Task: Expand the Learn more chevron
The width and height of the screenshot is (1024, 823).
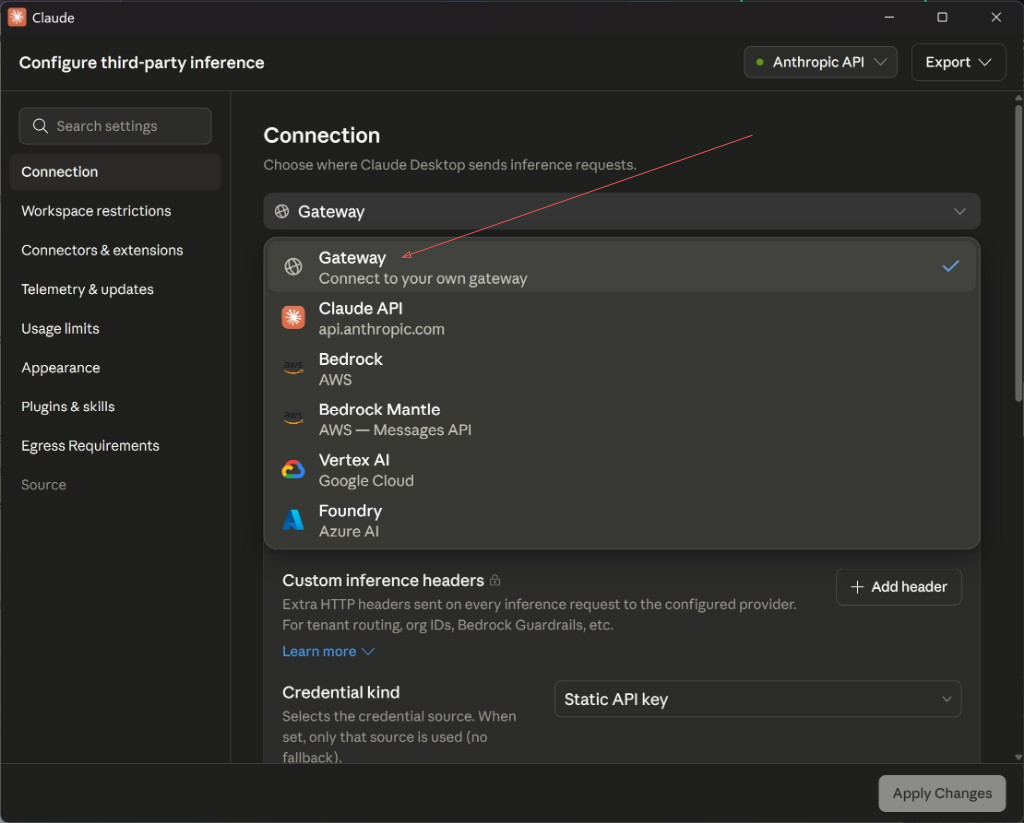Action: [368, 651]
